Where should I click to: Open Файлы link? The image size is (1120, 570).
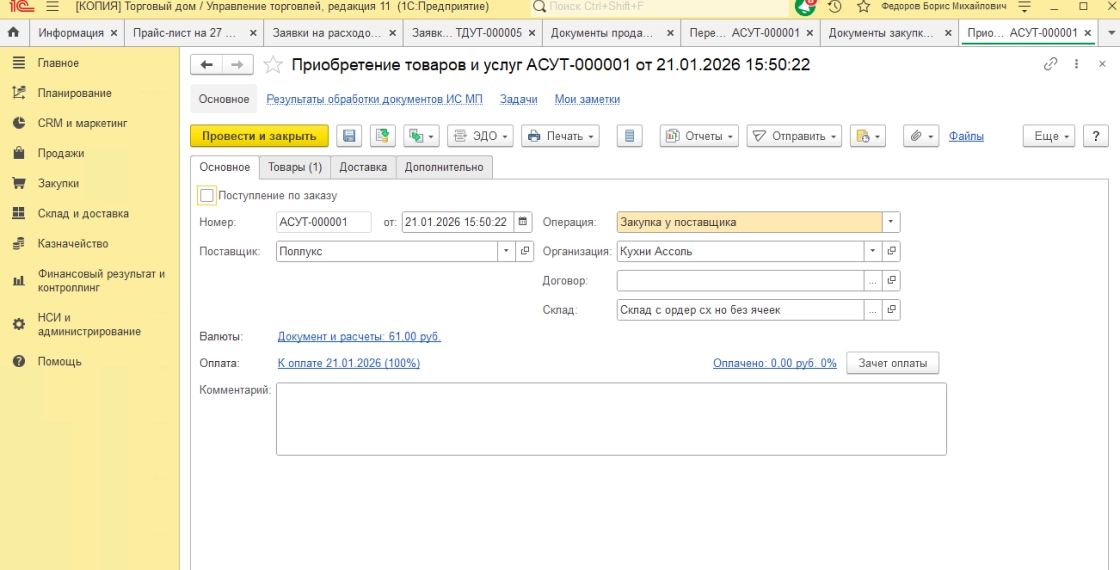tap(966, 136)
